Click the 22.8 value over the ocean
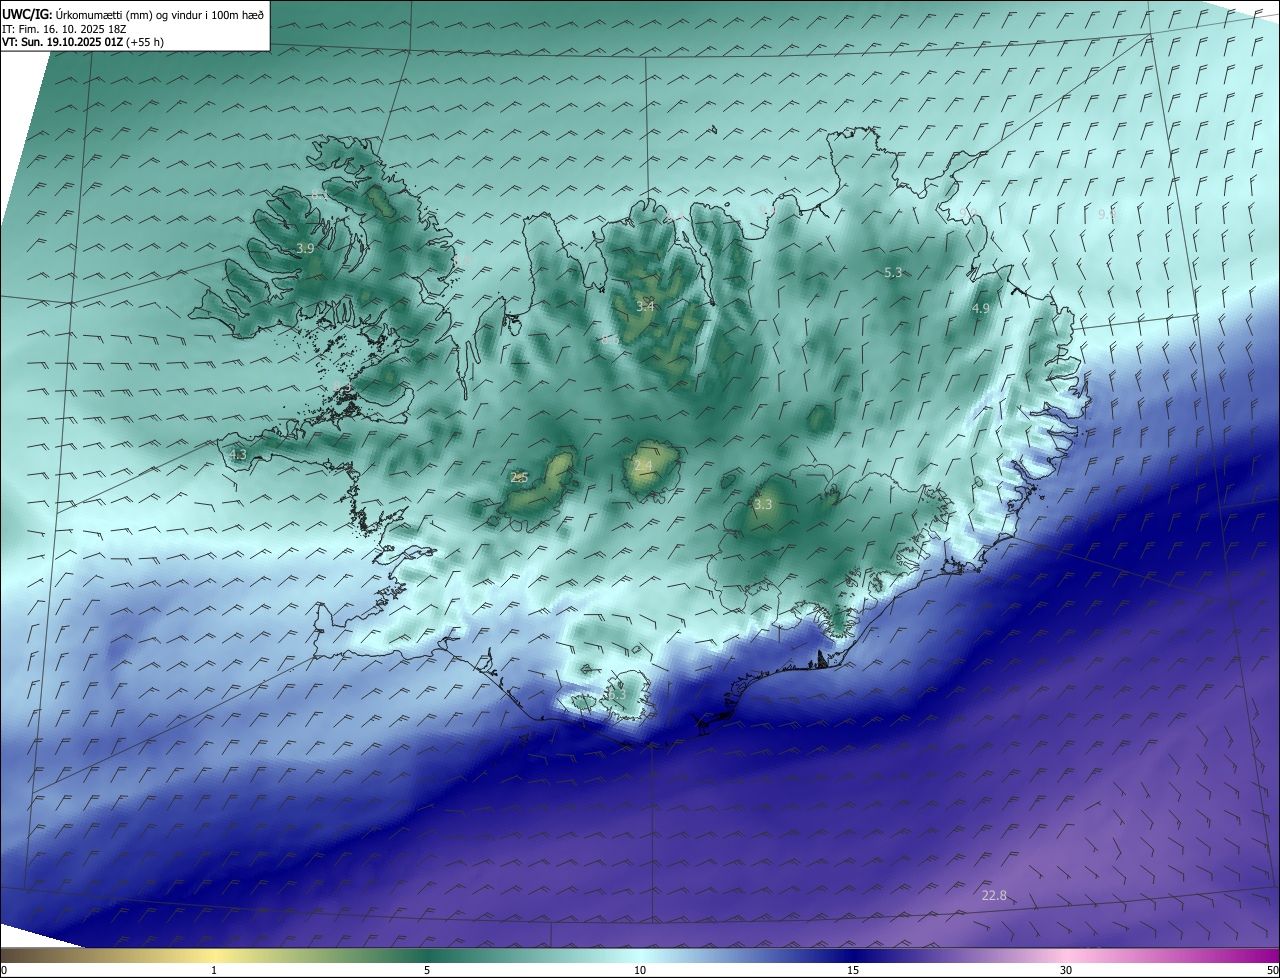The height and width of the screenshot is (978, 1280). click(994, 895)
